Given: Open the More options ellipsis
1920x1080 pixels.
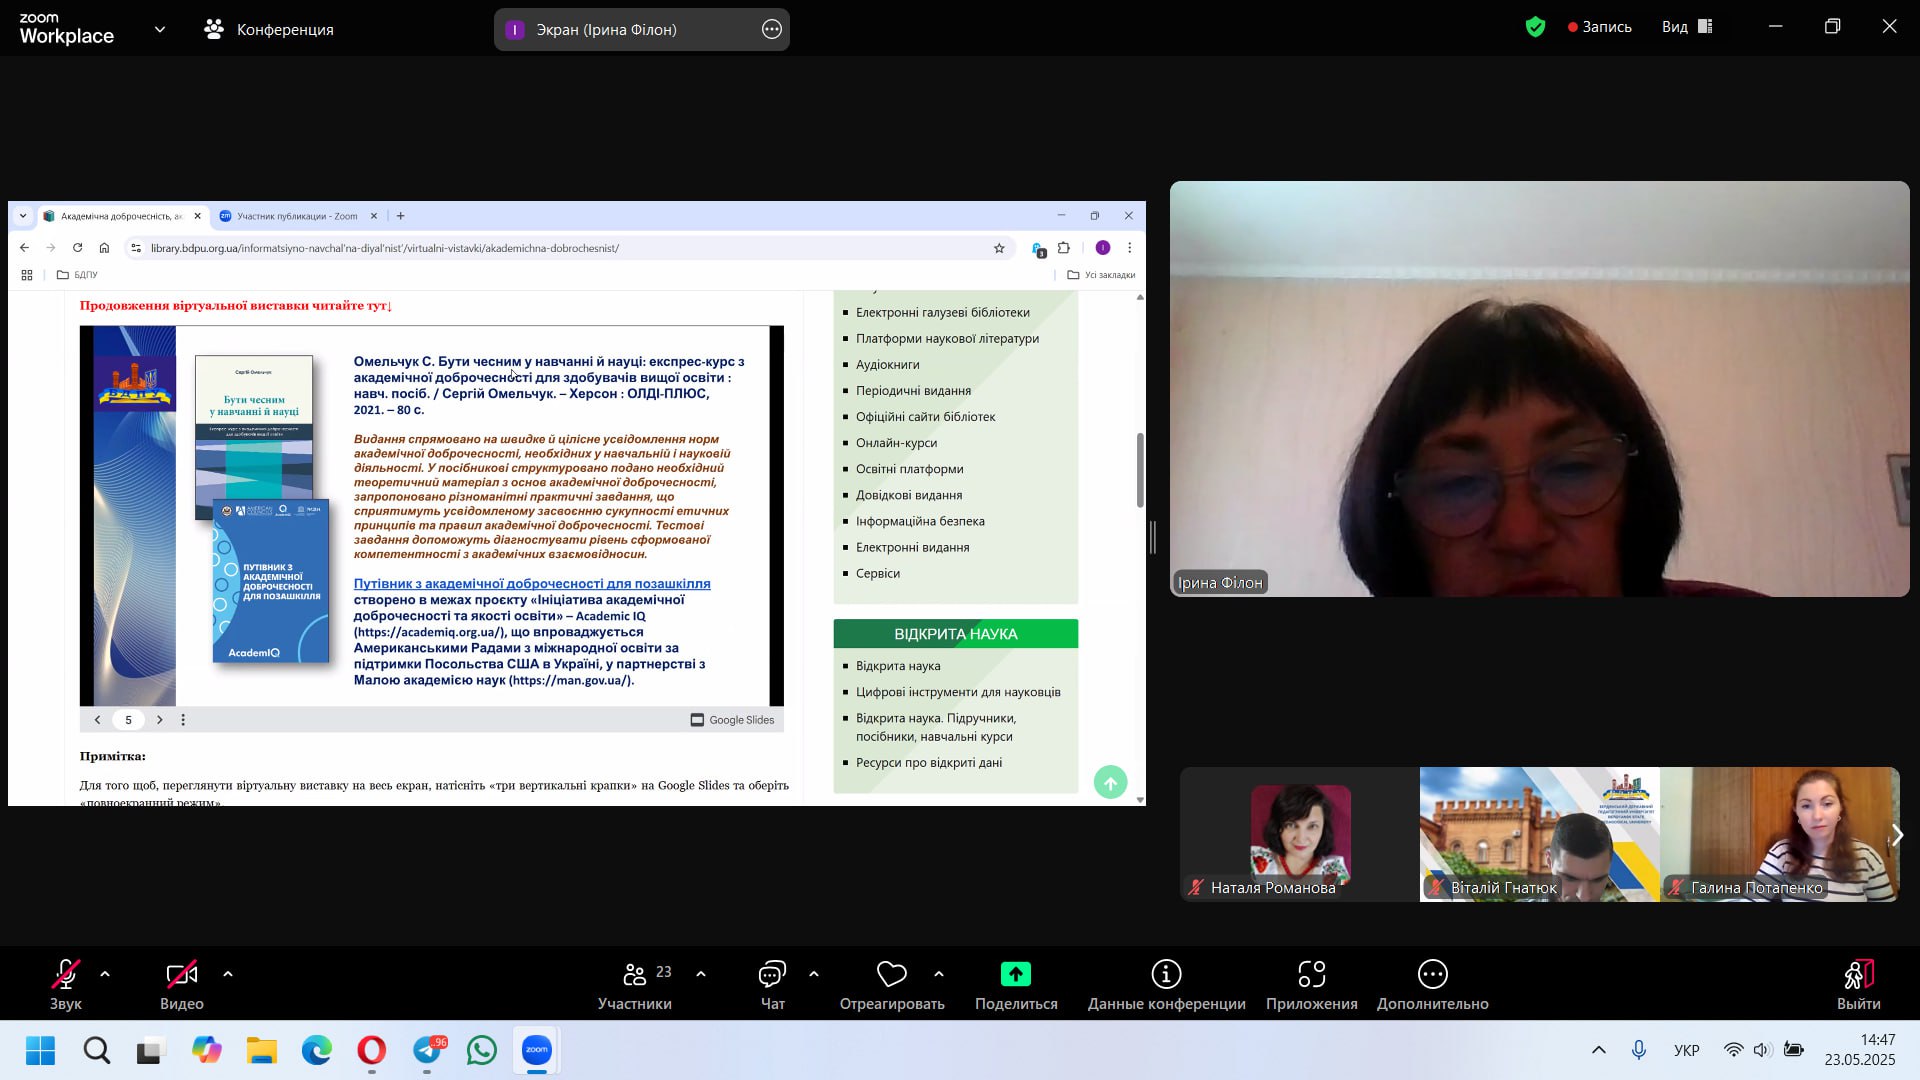Looking at the screenshot, I should [x=1432, y=974].
